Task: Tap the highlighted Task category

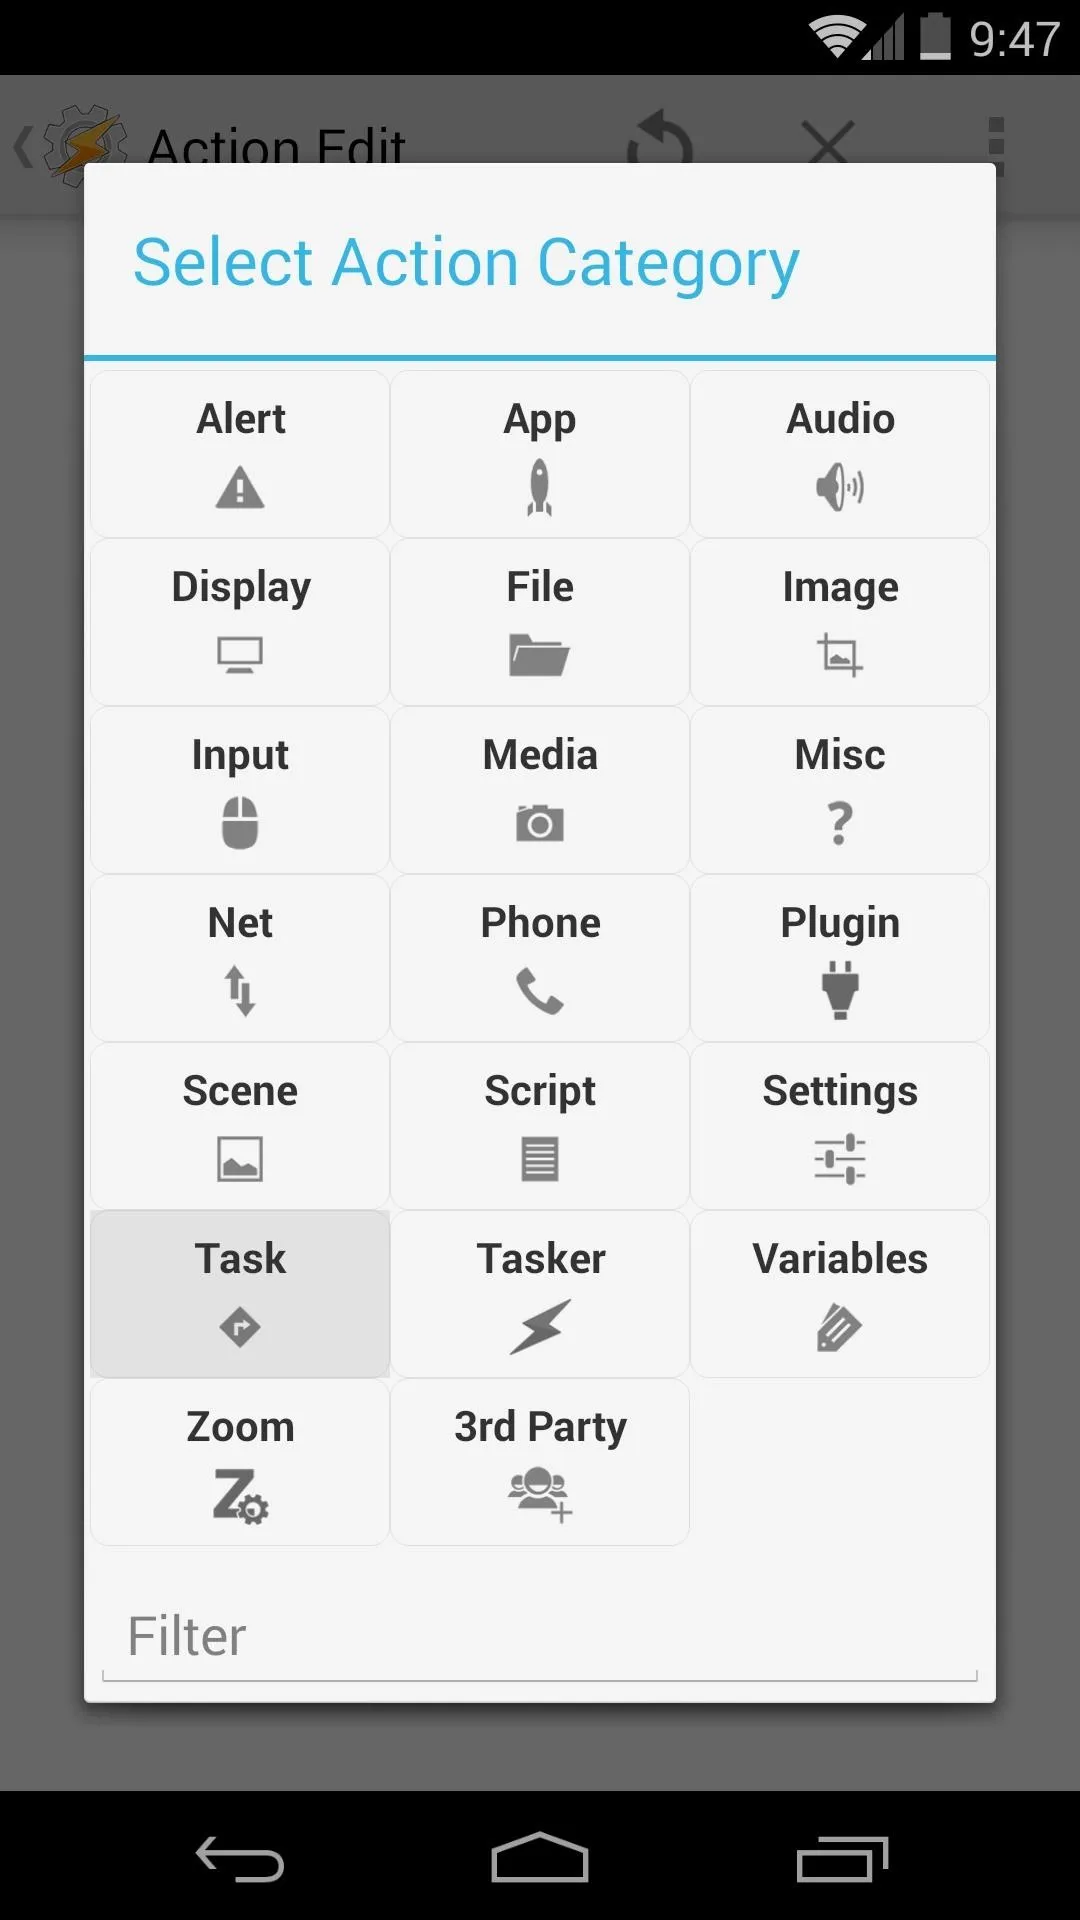Action: tap(240, 1294)
